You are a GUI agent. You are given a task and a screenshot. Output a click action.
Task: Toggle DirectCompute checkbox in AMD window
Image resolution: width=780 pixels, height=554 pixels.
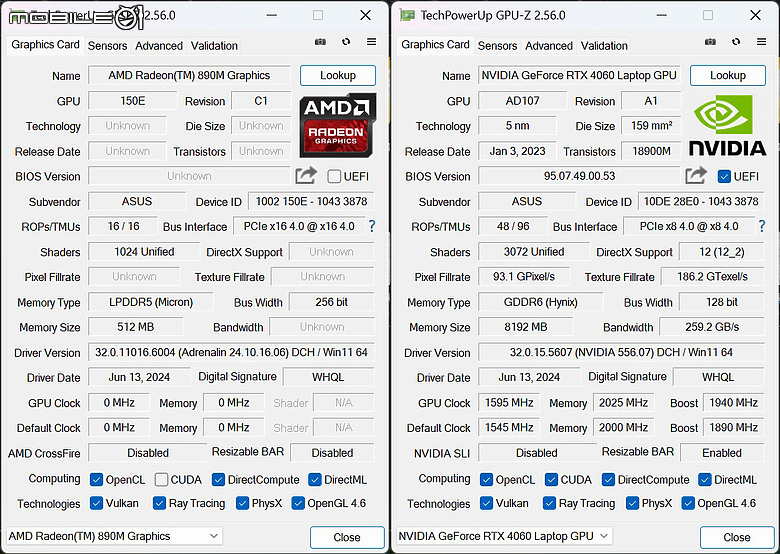point(218,480)
